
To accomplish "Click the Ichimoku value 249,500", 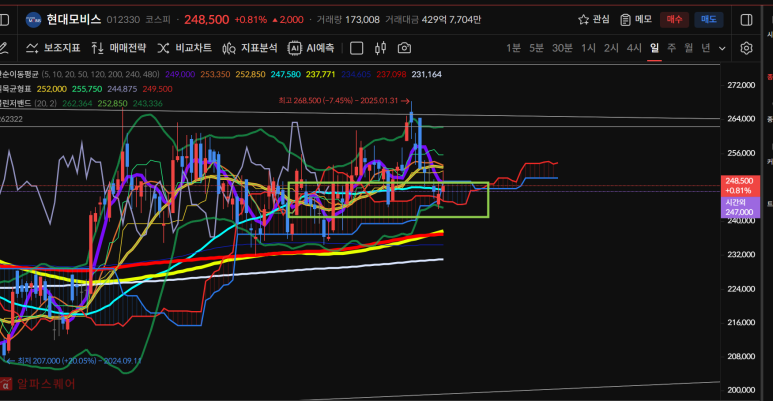I will pos(157,89).
